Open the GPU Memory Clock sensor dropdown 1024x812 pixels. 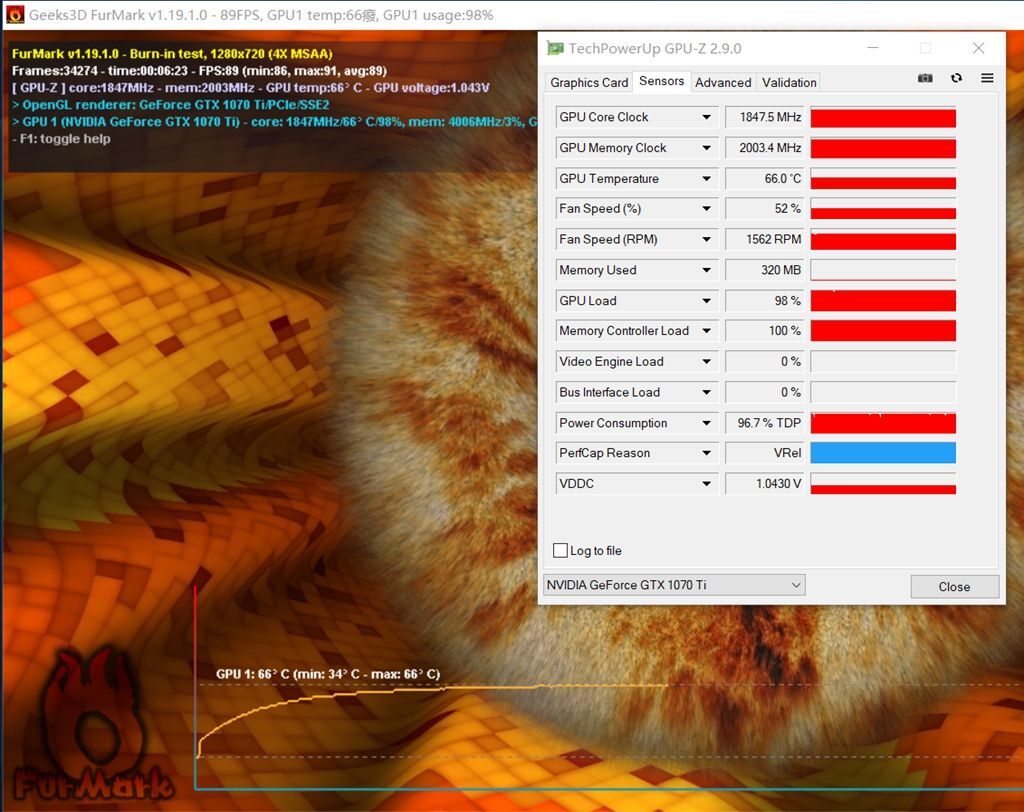tap(706, 148)
